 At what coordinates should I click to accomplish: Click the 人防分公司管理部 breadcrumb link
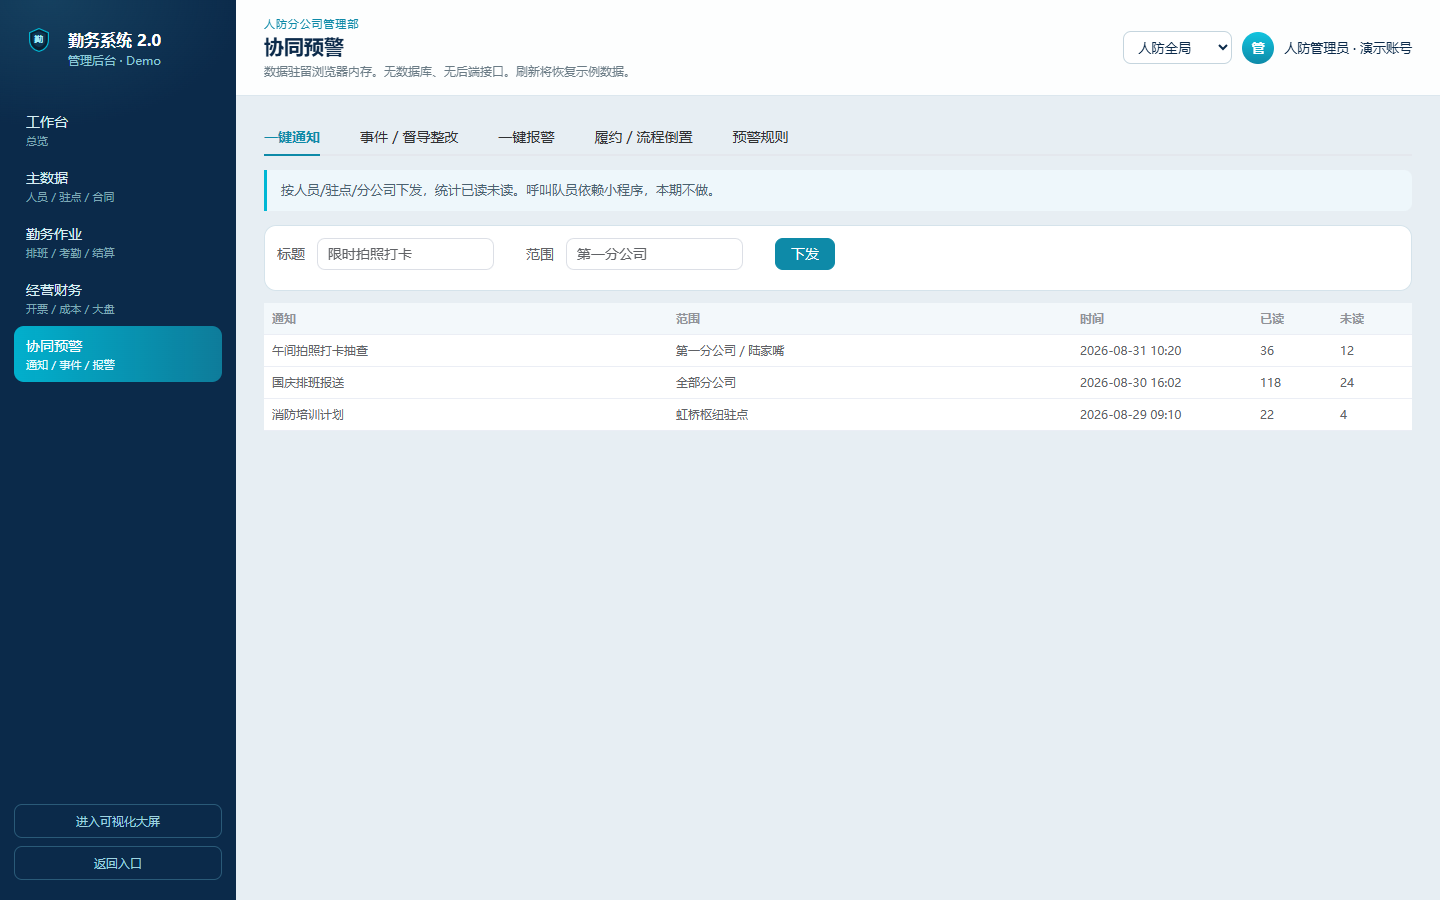click(x=311, y=24)
